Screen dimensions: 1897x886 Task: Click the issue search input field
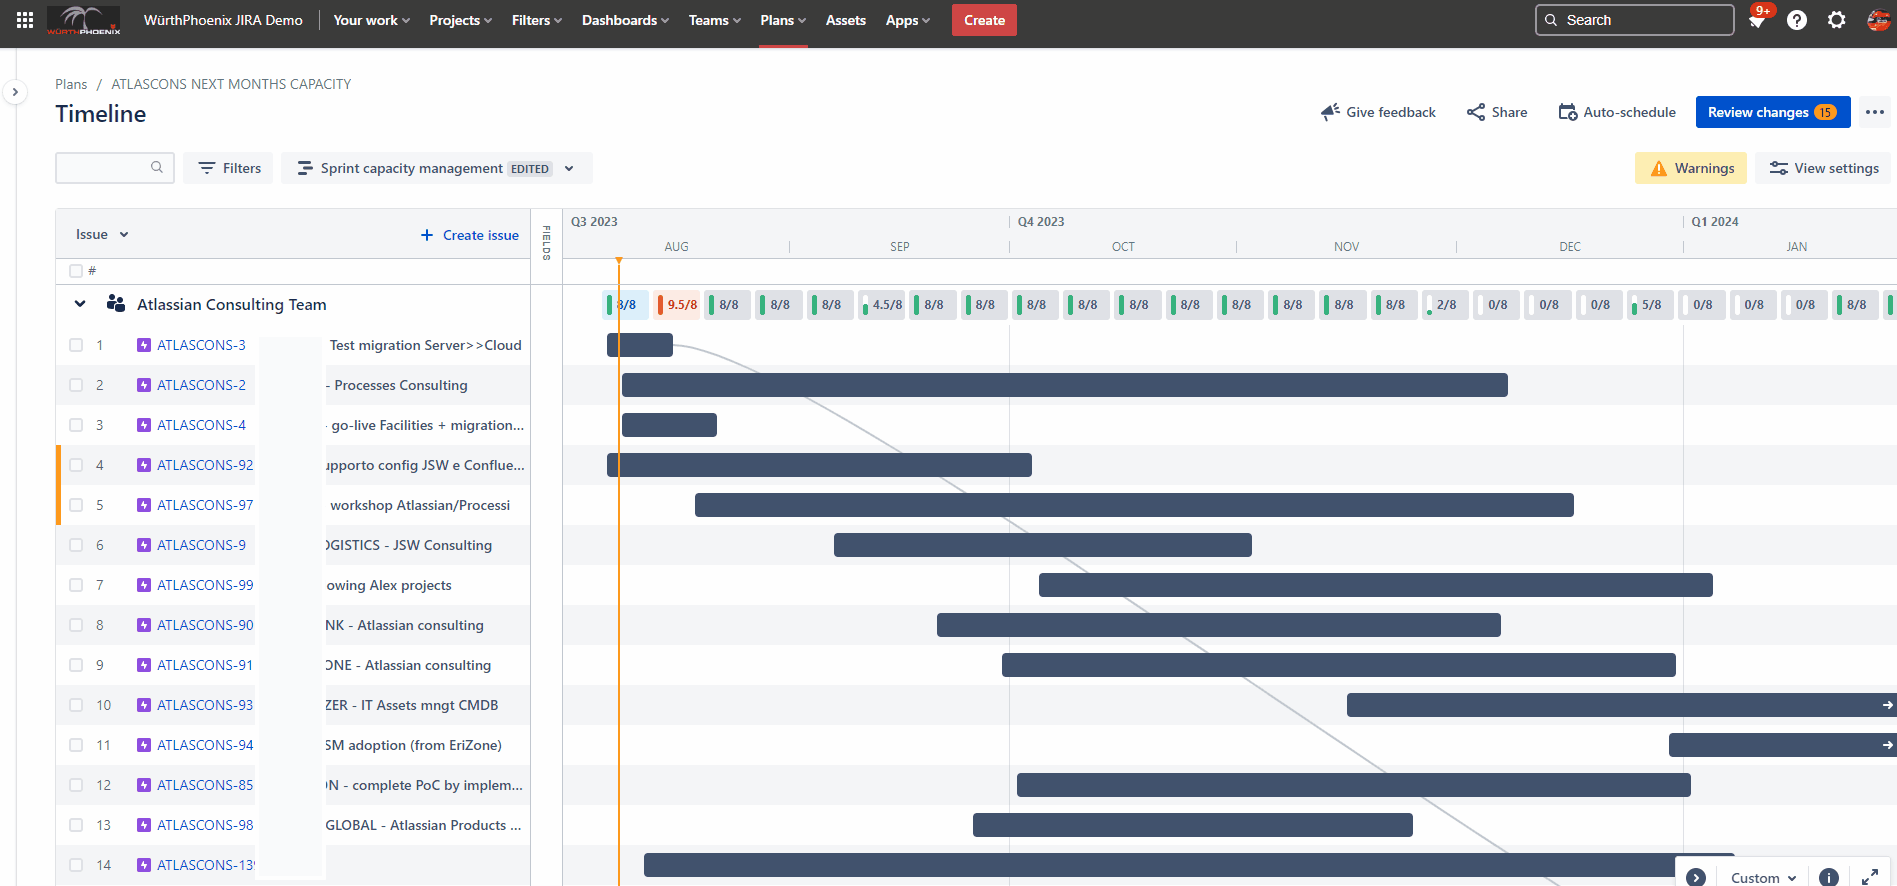coord(115,168)
